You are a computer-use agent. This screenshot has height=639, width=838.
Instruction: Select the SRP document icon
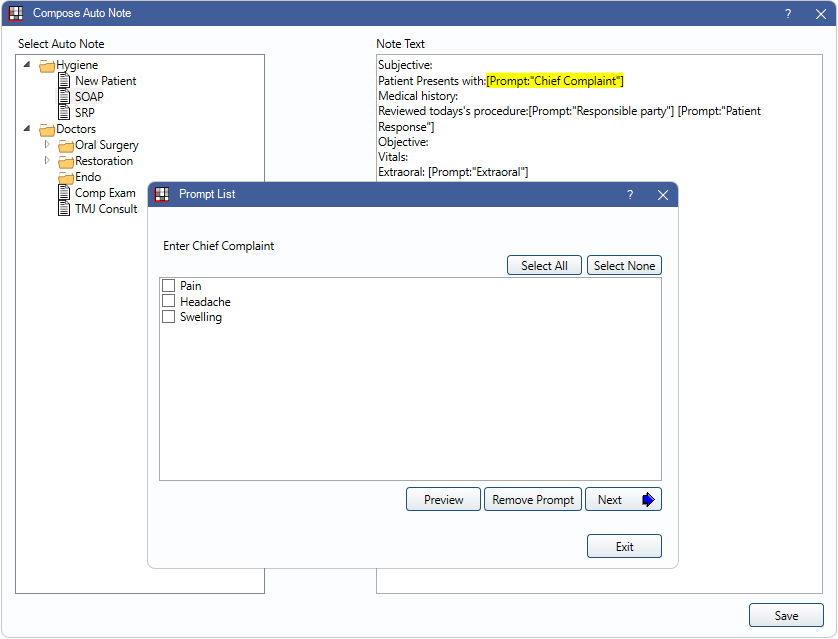pyautogui.click(x=65, y=113)
